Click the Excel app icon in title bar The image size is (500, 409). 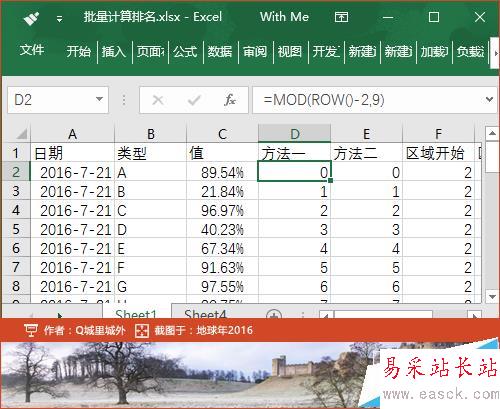tap(31, 18)
